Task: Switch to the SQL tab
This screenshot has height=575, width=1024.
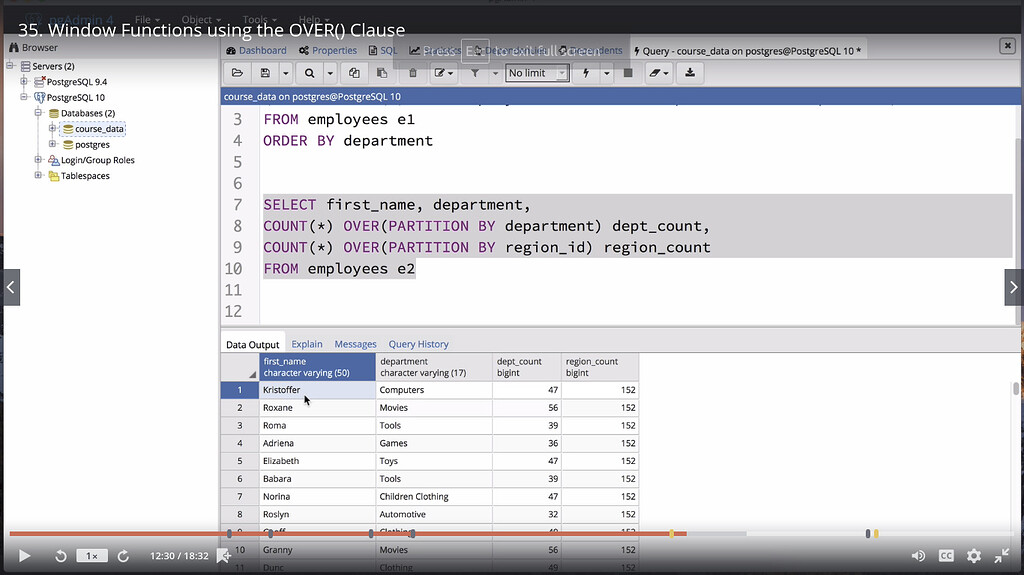Action: tap(383, 50)
